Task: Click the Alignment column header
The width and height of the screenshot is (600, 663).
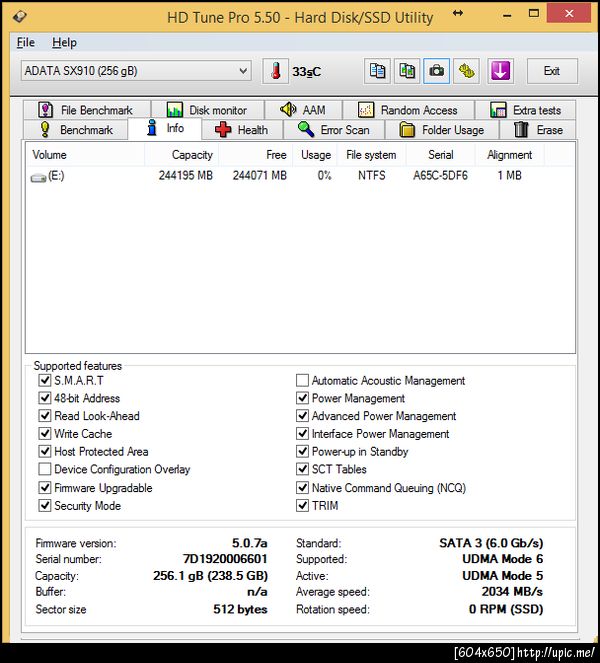Action: (x=510, y=155)
